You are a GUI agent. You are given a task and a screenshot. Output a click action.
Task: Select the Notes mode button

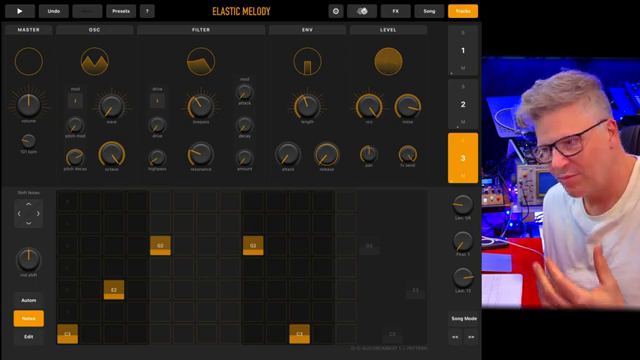pyautogui.click(x=29, y=318)
